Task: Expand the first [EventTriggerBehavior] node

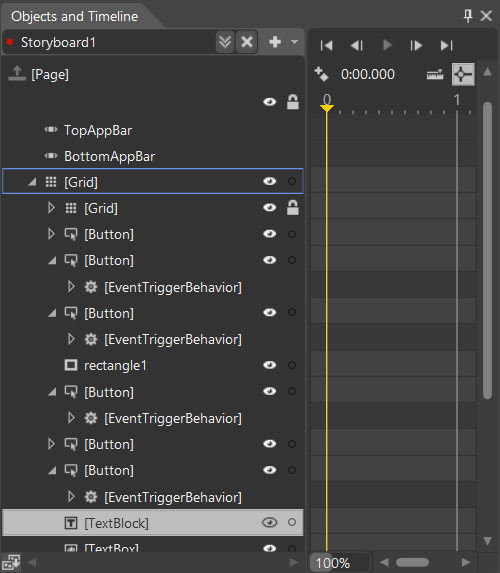Action: tap(71, 287)
